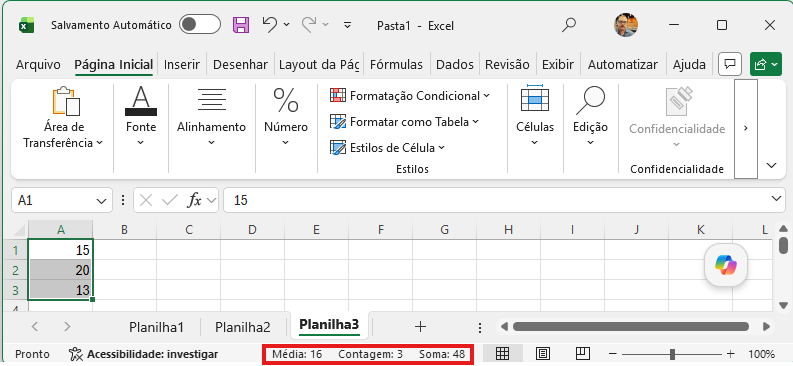Open the search magnifier in title bar
This screenshot has height=366, width=793.
(x=569, y=25)
